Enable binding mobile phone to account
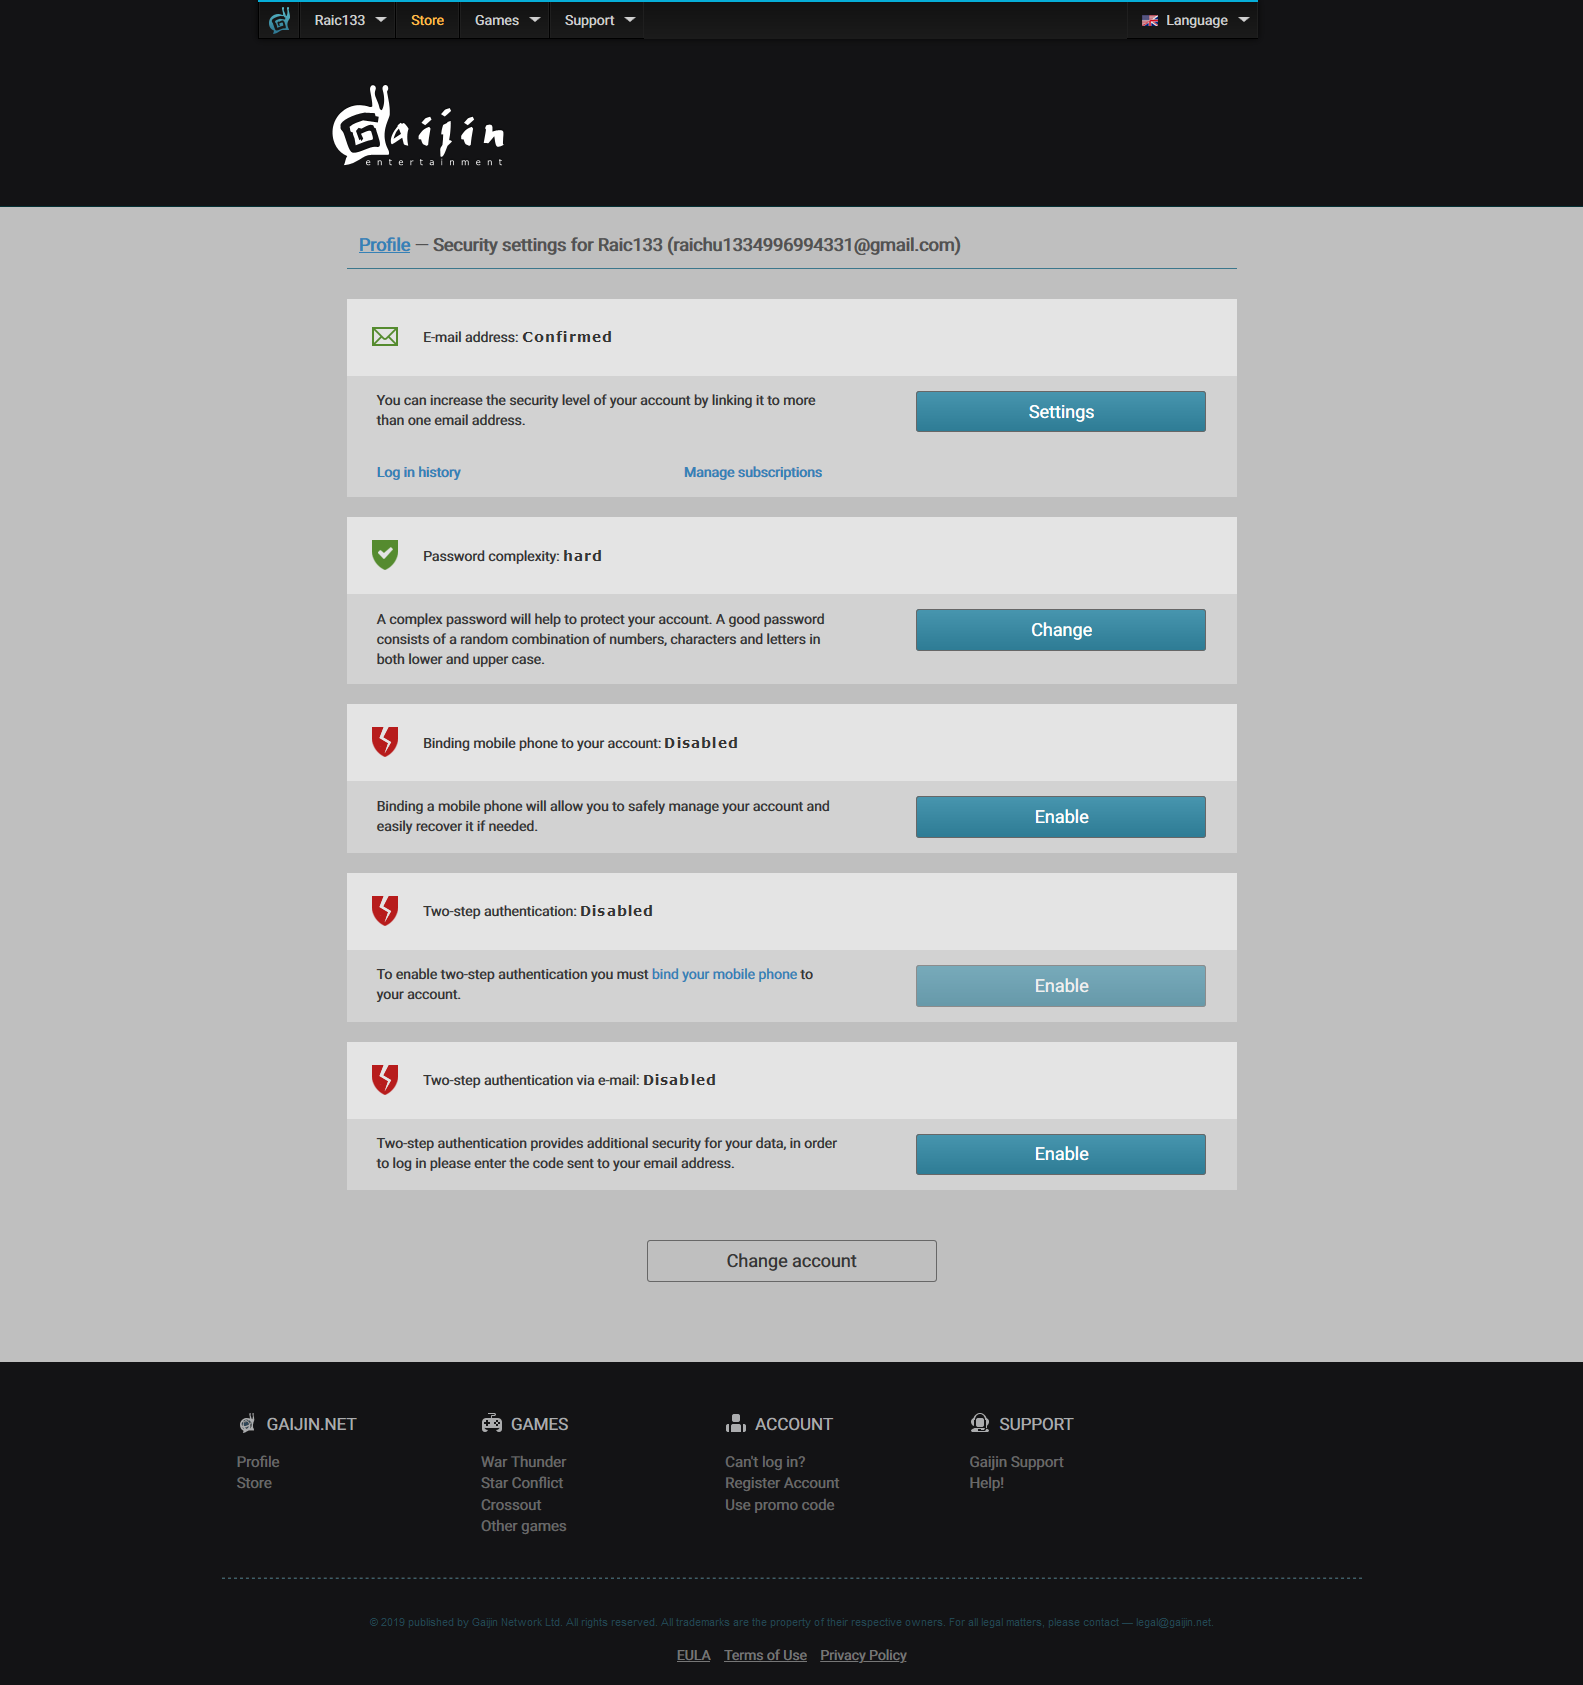Screen dimensions: 1583x1685 [1061, 817]
